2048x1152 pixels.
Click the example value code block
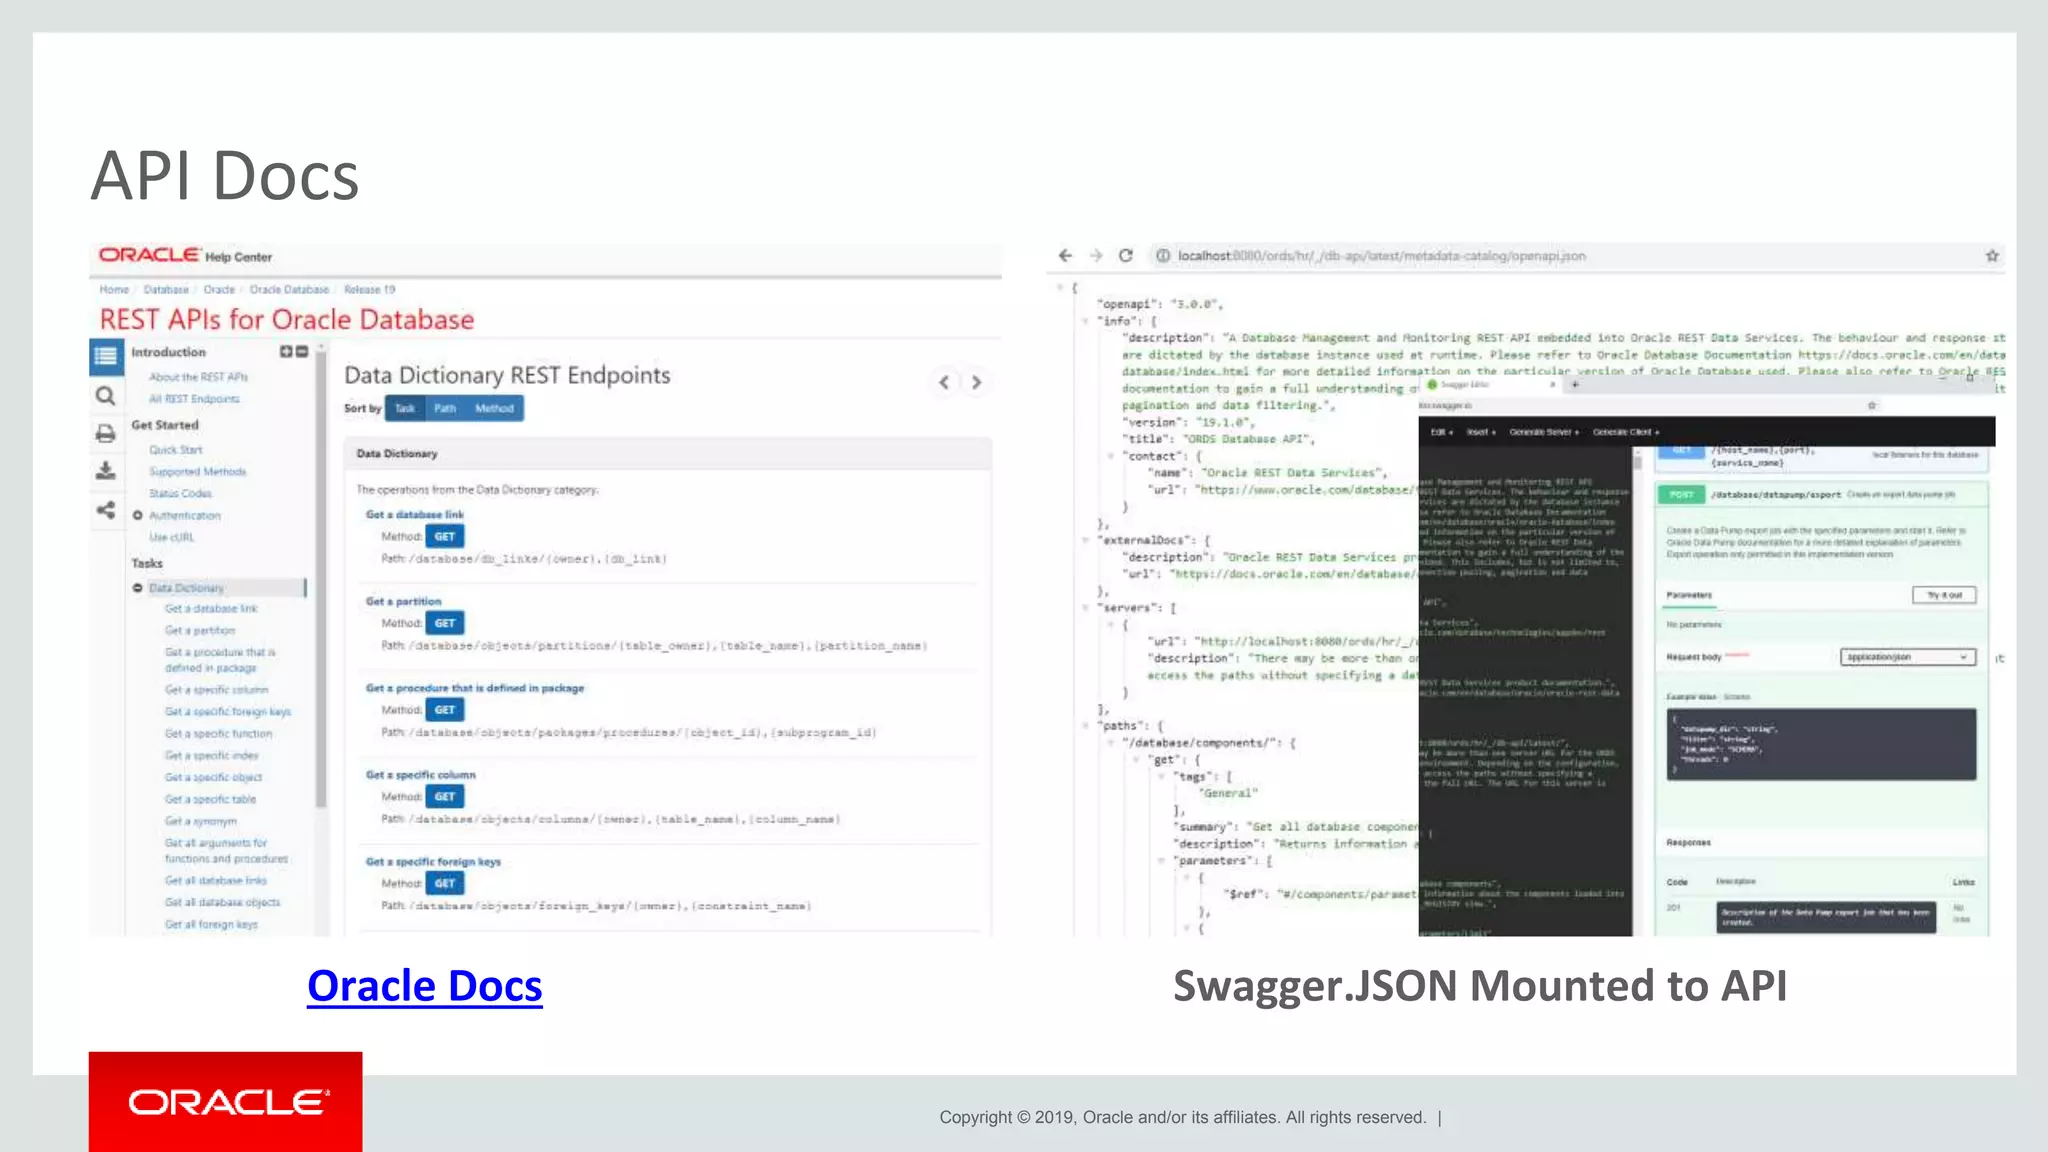pyautogui.click(x=1821, y=744)
